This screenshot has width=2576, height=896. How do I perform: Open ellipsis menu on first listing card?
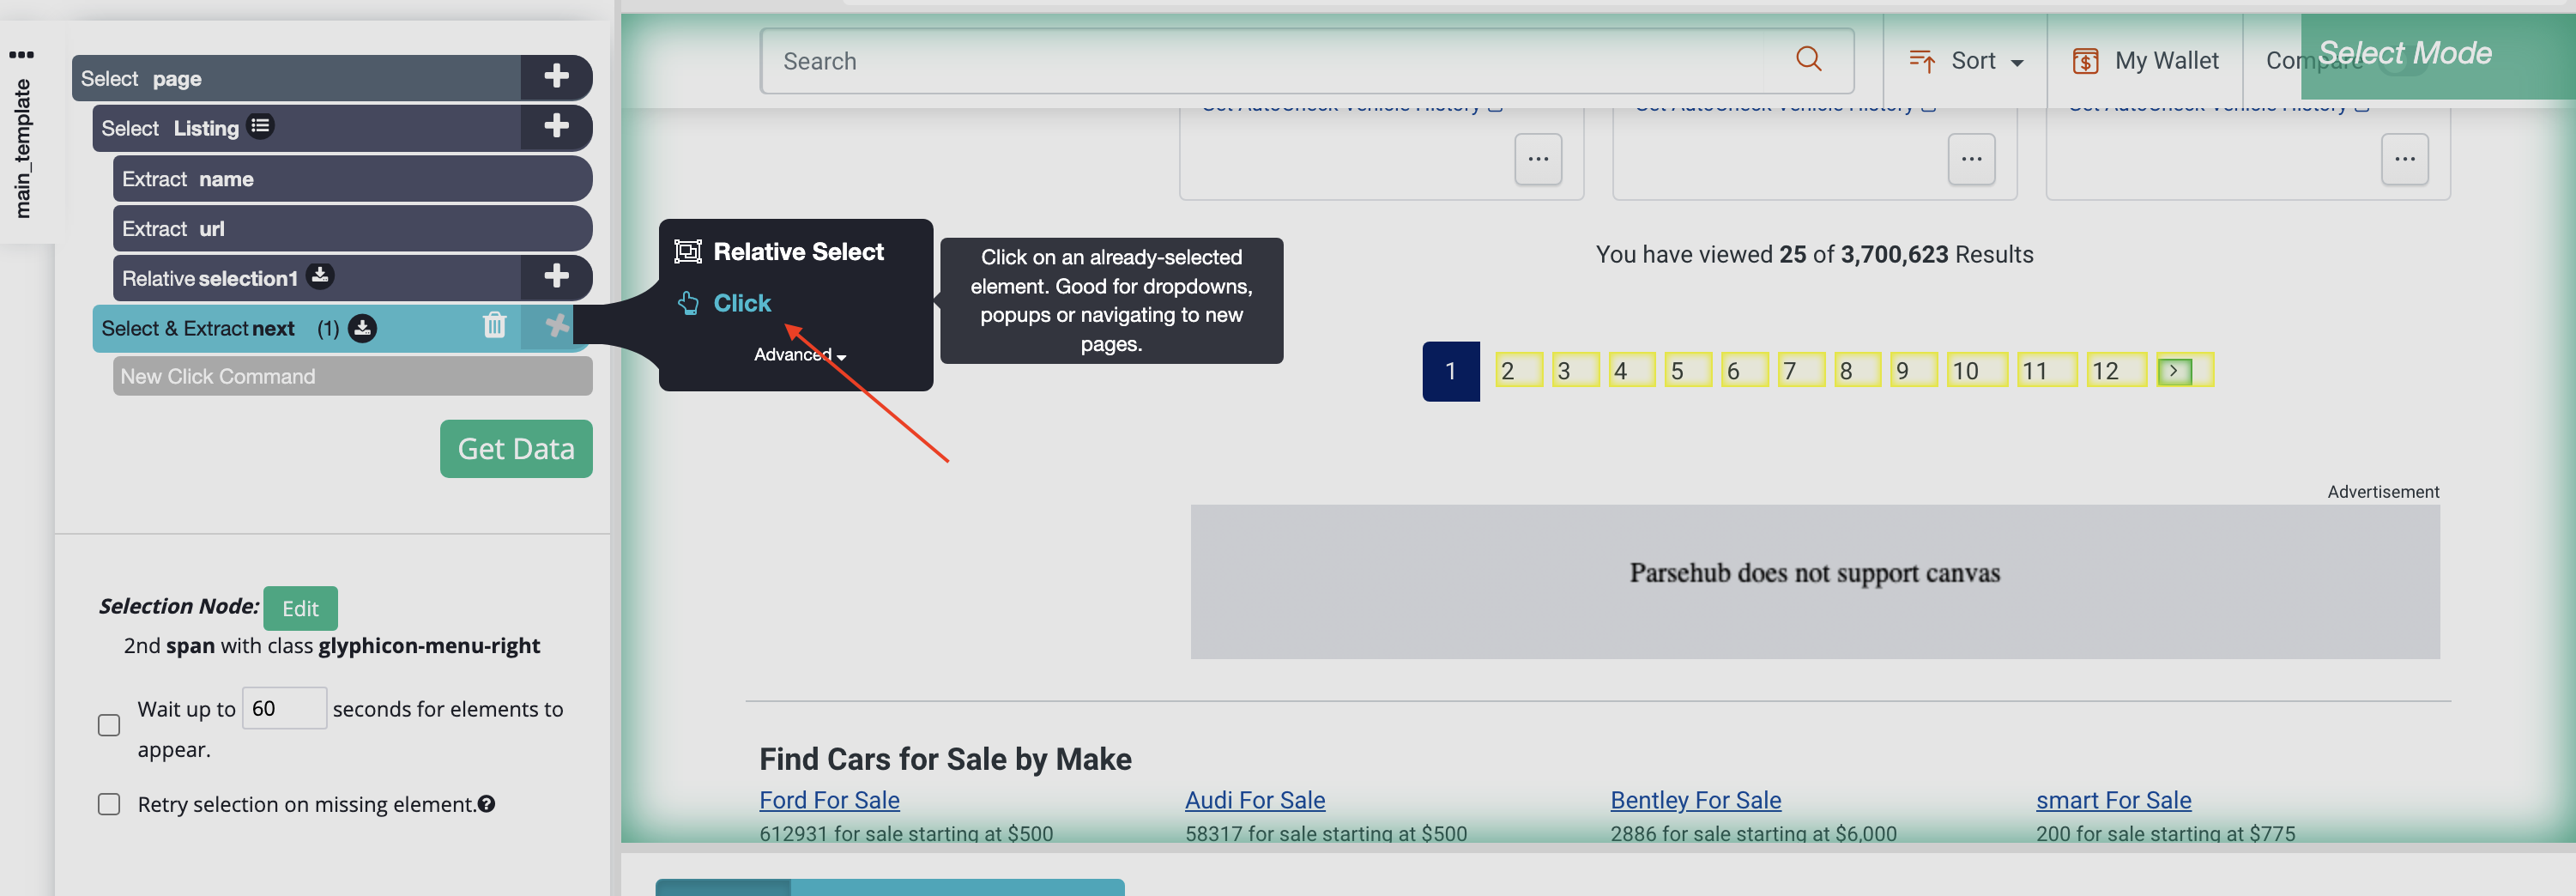point(1538,159)
